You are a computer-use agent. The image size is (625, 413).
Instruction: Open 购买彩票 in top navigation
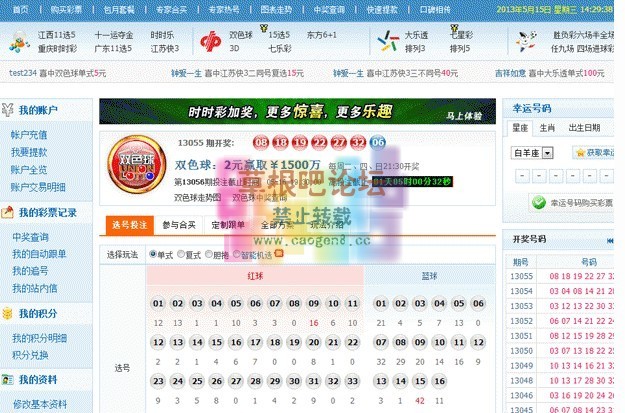tap(66, 9)
